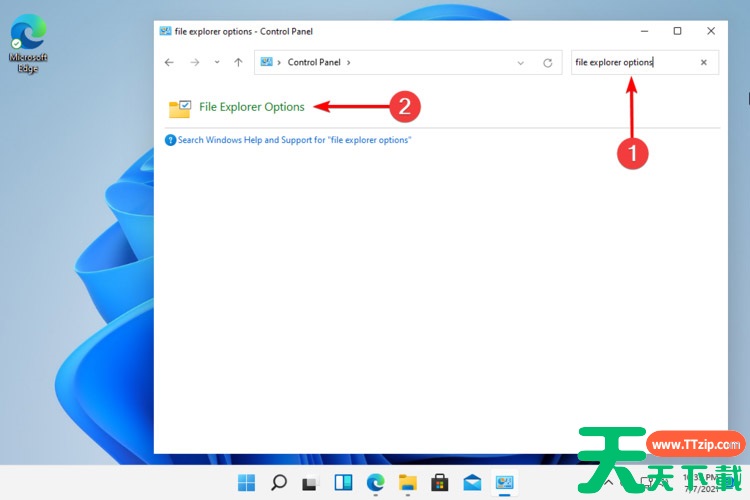Open the File Explorer Options result
750x500 pixels.
252,107
